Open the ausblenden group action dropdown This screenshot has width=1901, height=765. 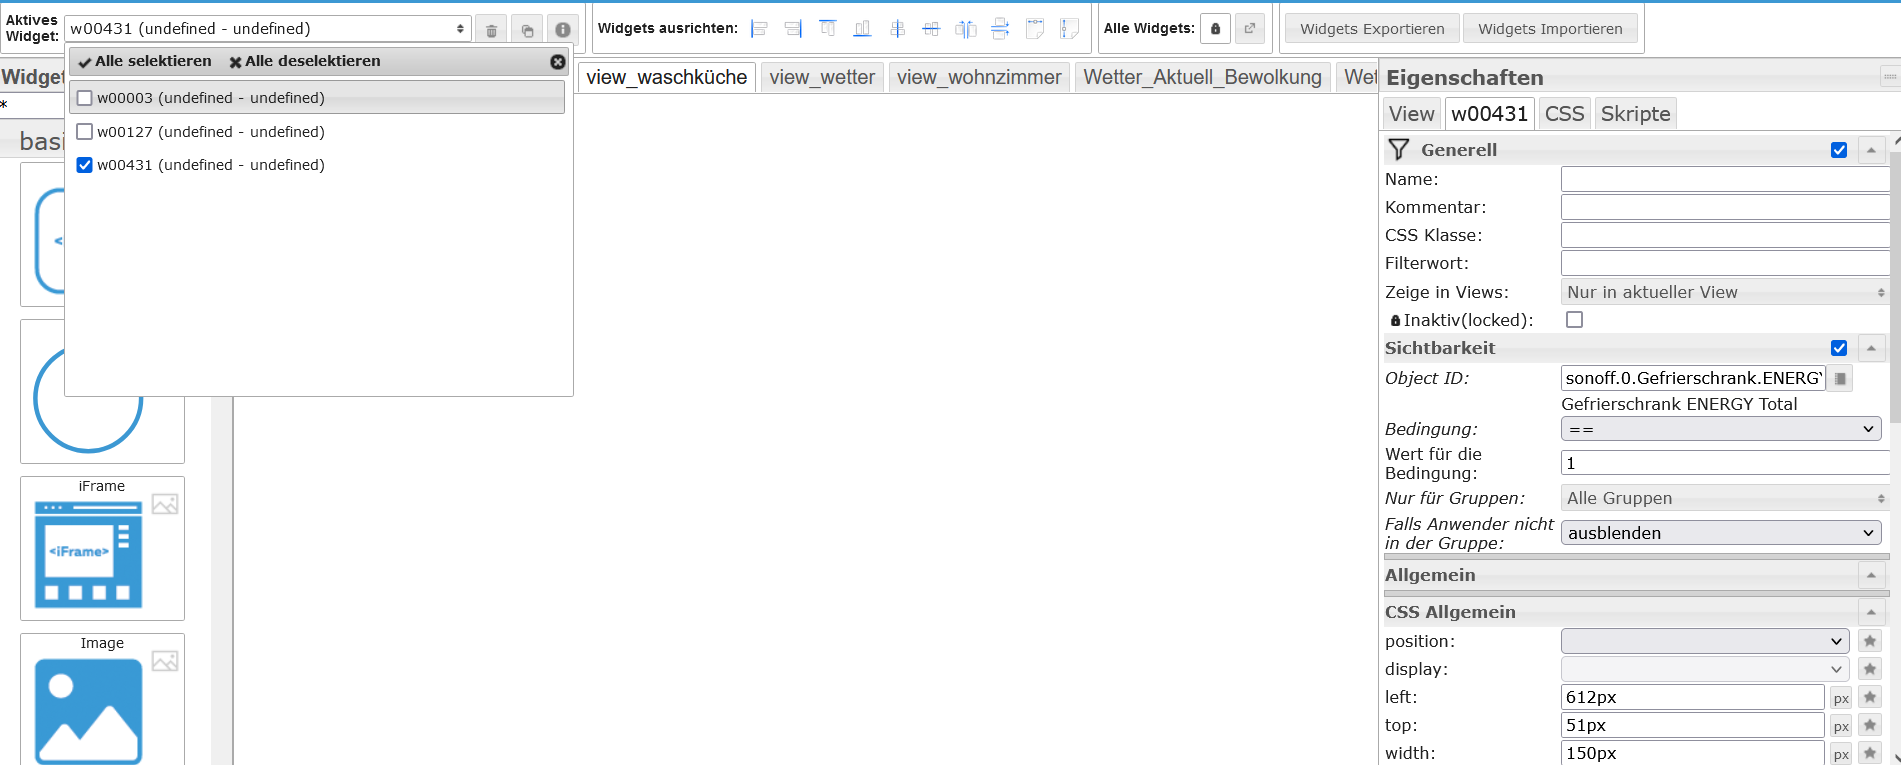pyautogui.click(x=1721, y=533)
